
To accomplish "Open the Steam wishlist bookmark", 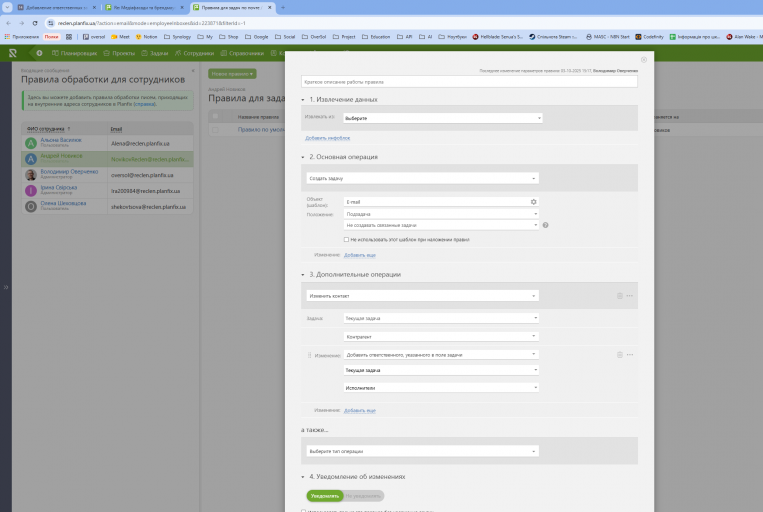I will (553, 37).
